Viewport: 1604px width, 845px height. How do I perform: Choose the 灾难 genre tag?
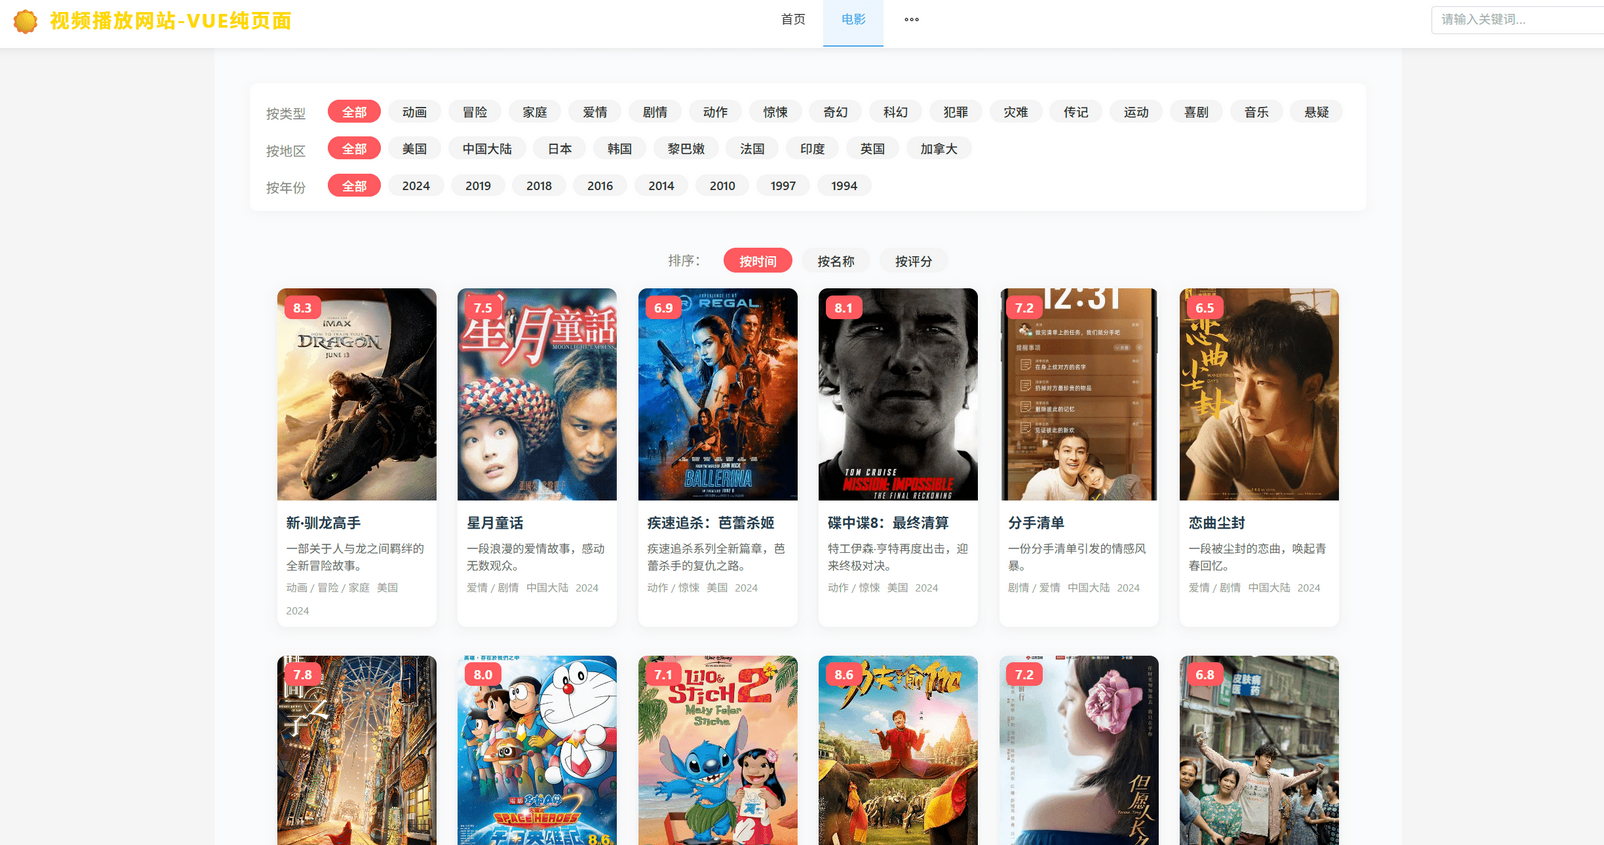coord(1016,112)
